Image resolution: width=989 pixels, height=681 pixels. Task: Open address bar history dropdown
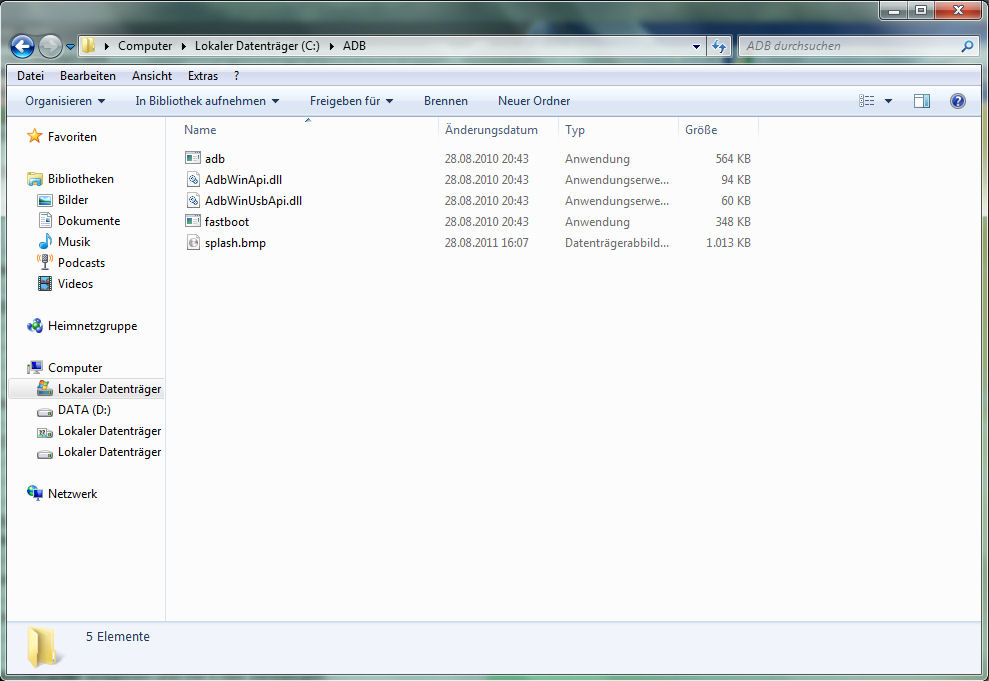click(696, 46)
